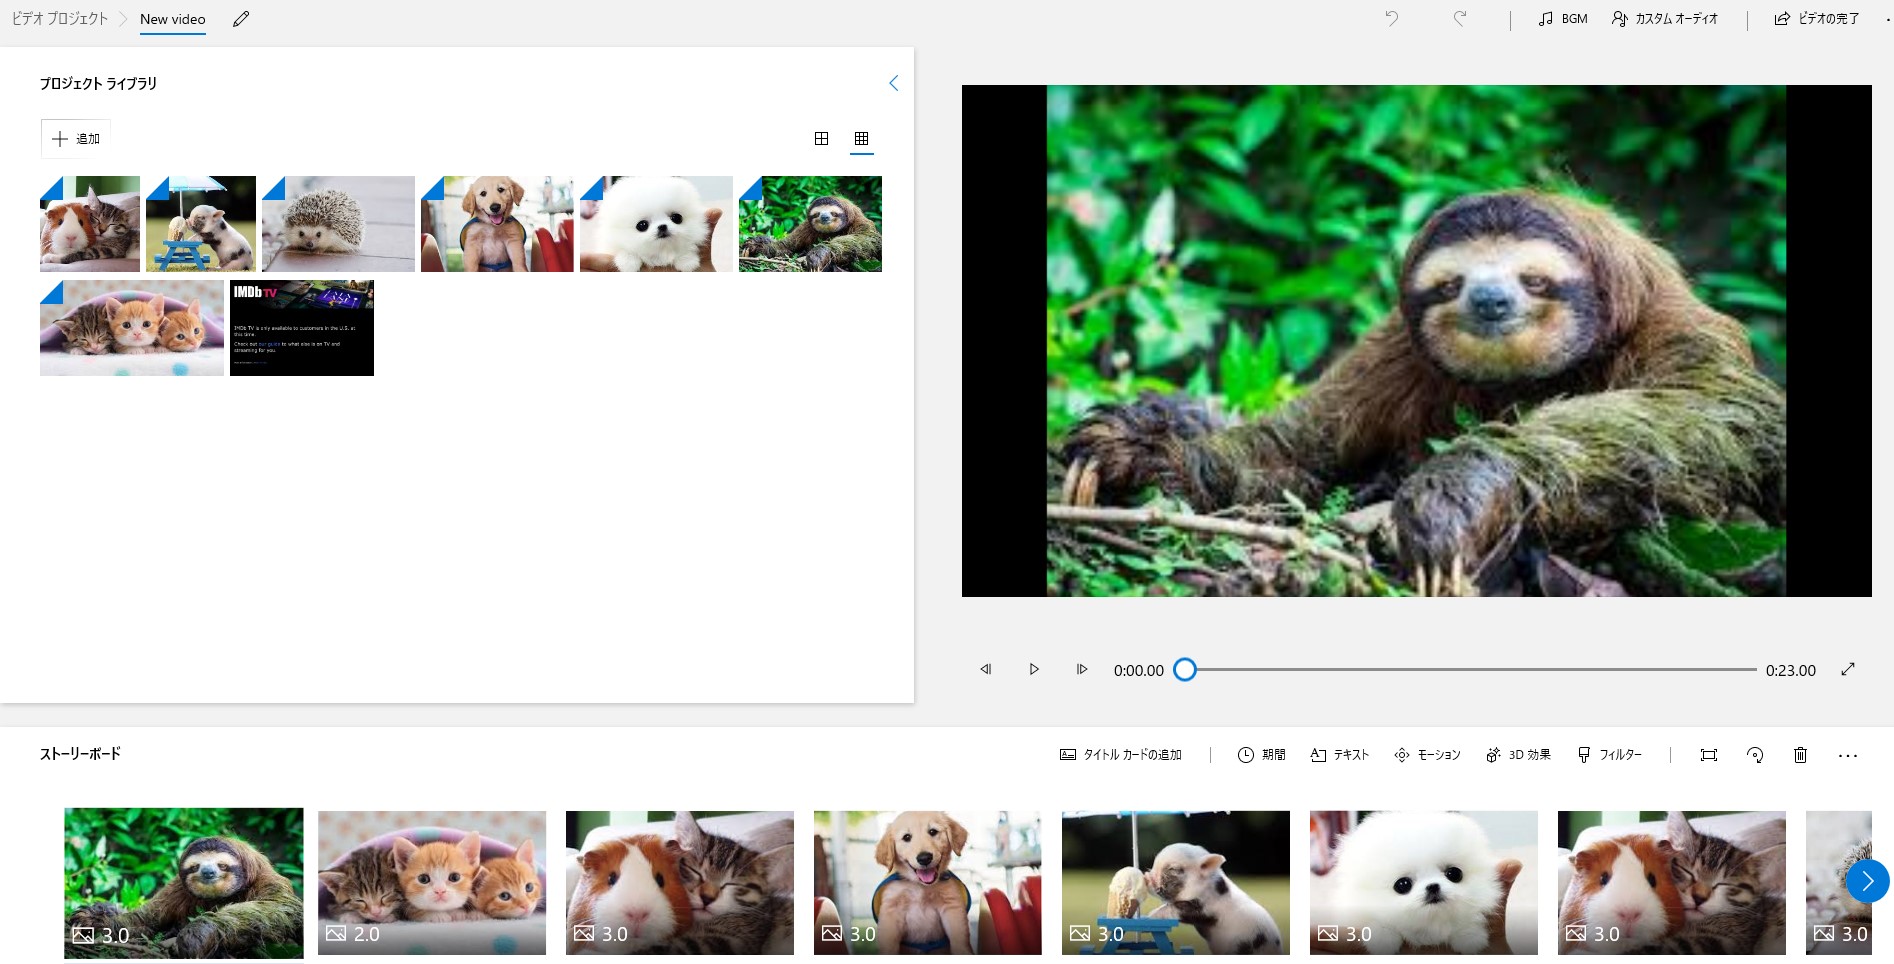Click the モーション motion button
This screenshot has height=964, width=1894.
pos(1427,755)
